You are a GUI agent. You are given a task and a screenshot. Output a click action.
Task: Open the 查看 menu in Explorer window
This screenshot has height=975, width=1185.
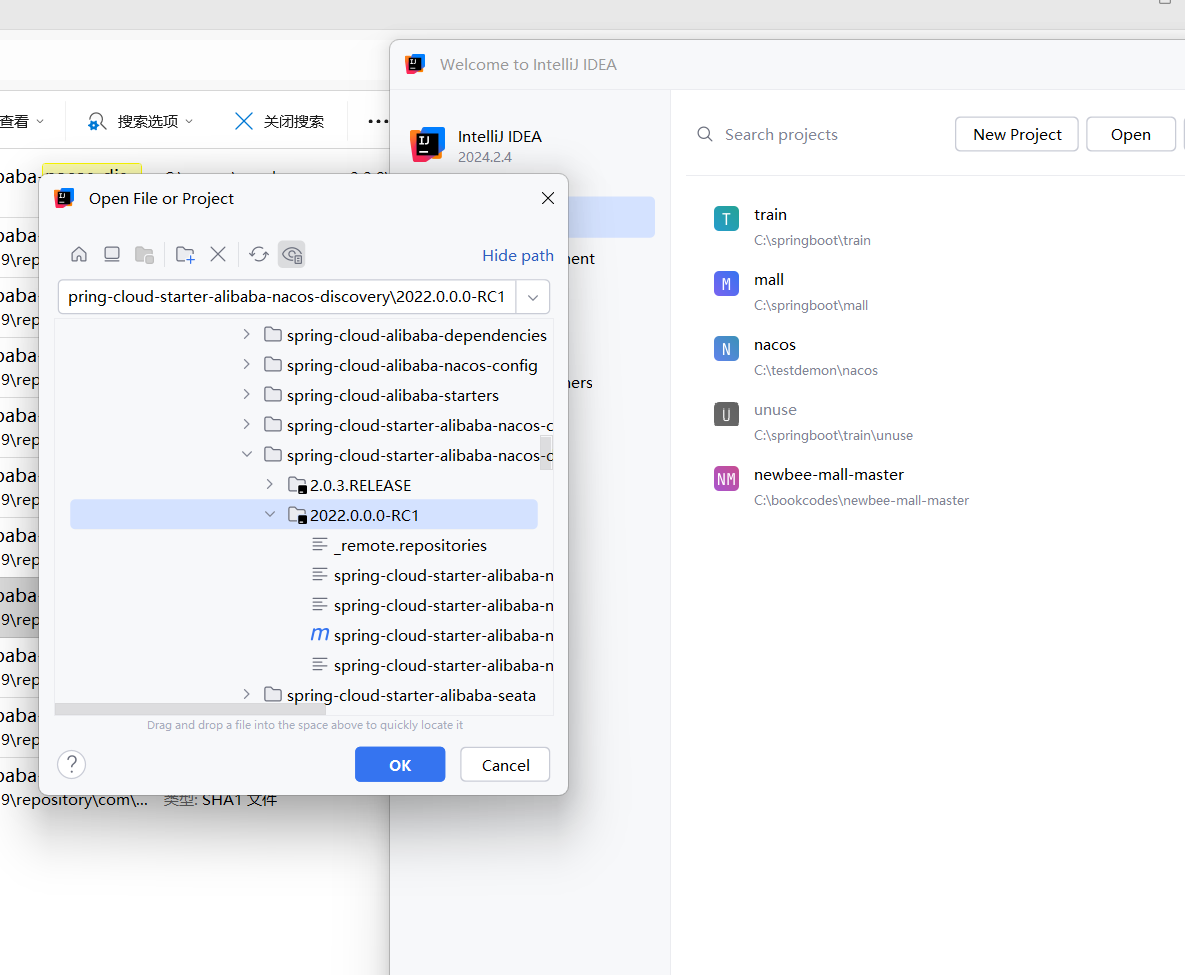[21, 121]
